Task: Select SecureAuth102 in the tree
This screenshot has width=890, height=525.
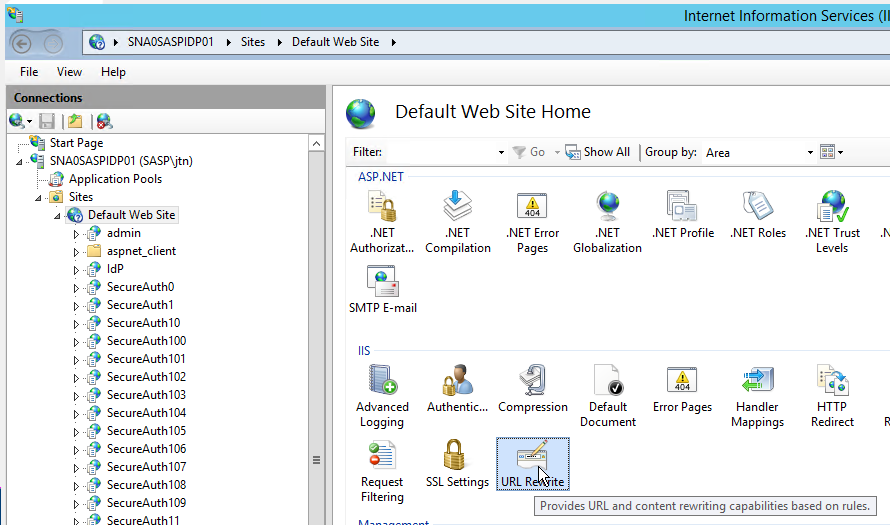Action: pyautogui.click(x=146, y=377)
